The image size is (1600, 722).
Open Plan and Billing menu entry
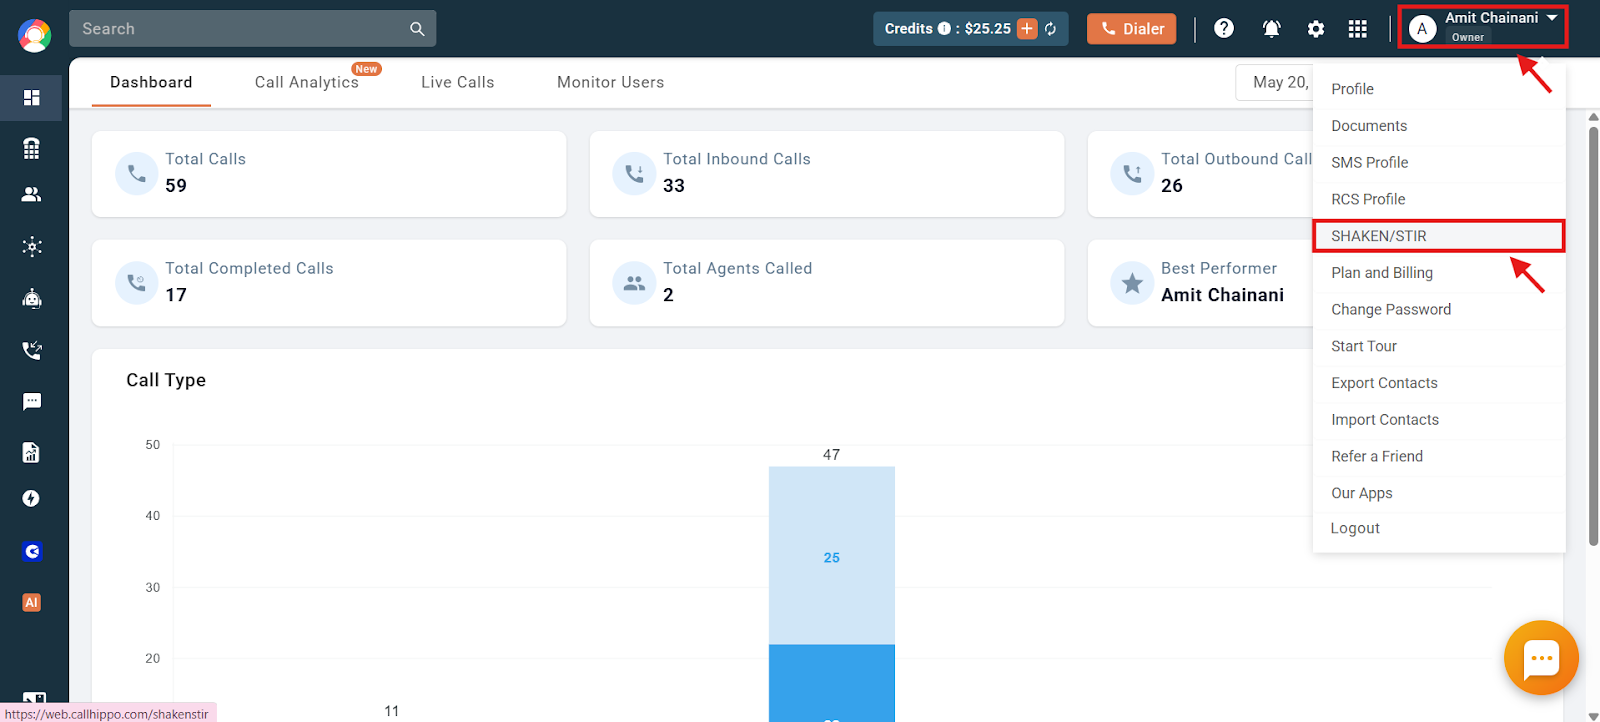[1438, 273]
